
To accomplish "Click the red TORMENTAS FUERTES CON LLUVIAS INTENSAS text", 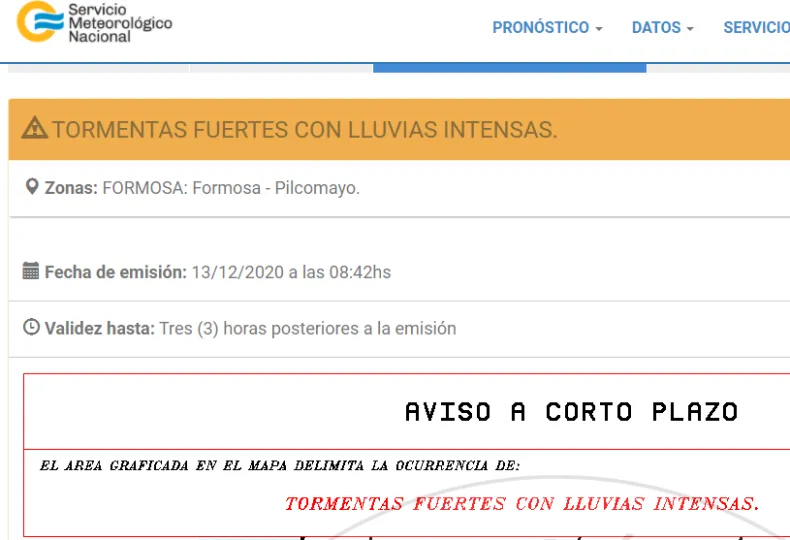I will 522,503.
